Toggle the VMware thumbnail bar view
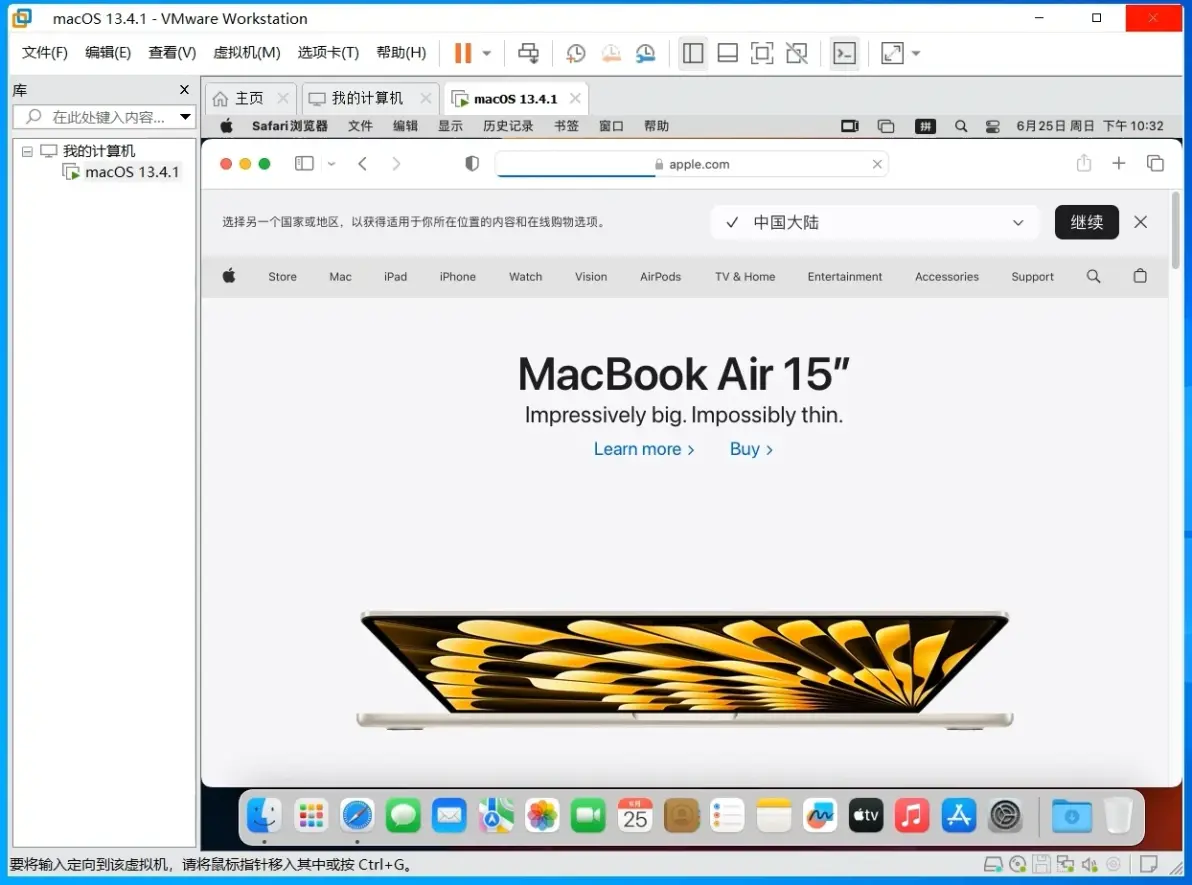1192x885 pixels. click(728, 53)
